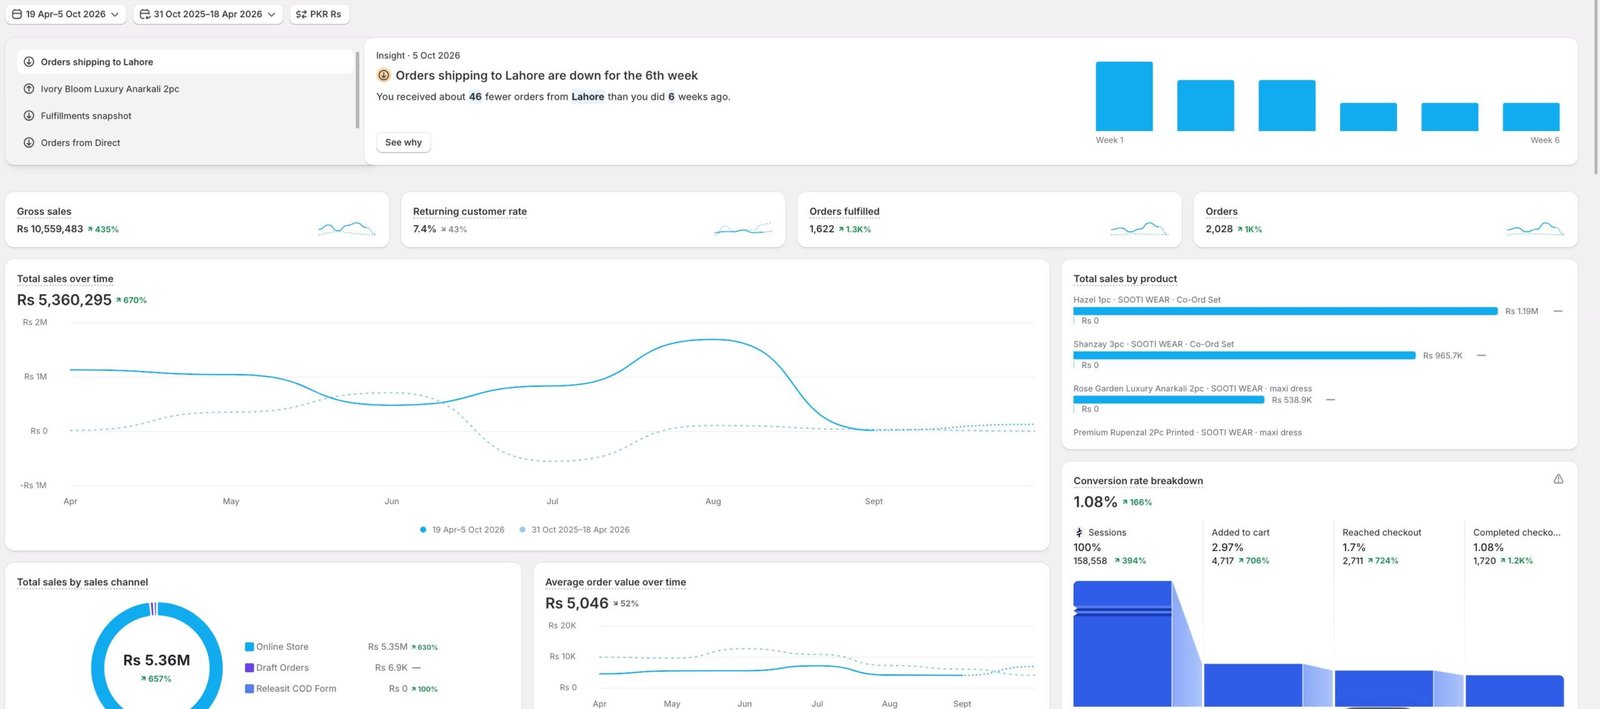The width and height of the screenshot is (1600, 709).
Task: Click the down-arrow icon beside Orders shipping to Lahore in the list
Action: pyautogui.click(x=29, y=62)
